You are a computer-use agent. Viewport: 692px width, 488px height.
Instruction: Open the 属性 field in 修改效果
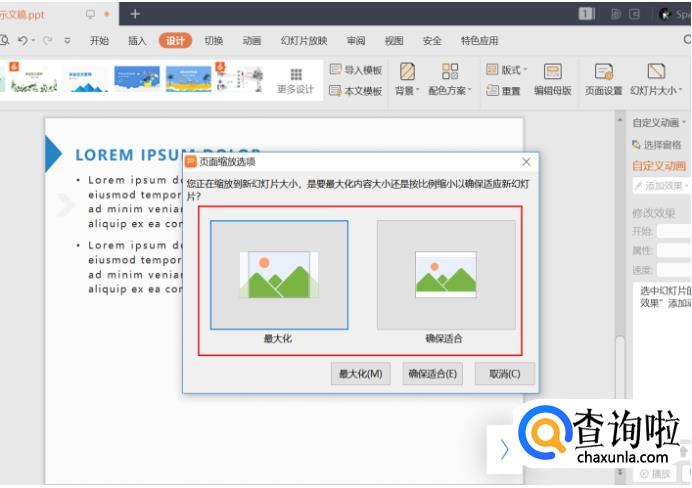click(x=674, y=251)
